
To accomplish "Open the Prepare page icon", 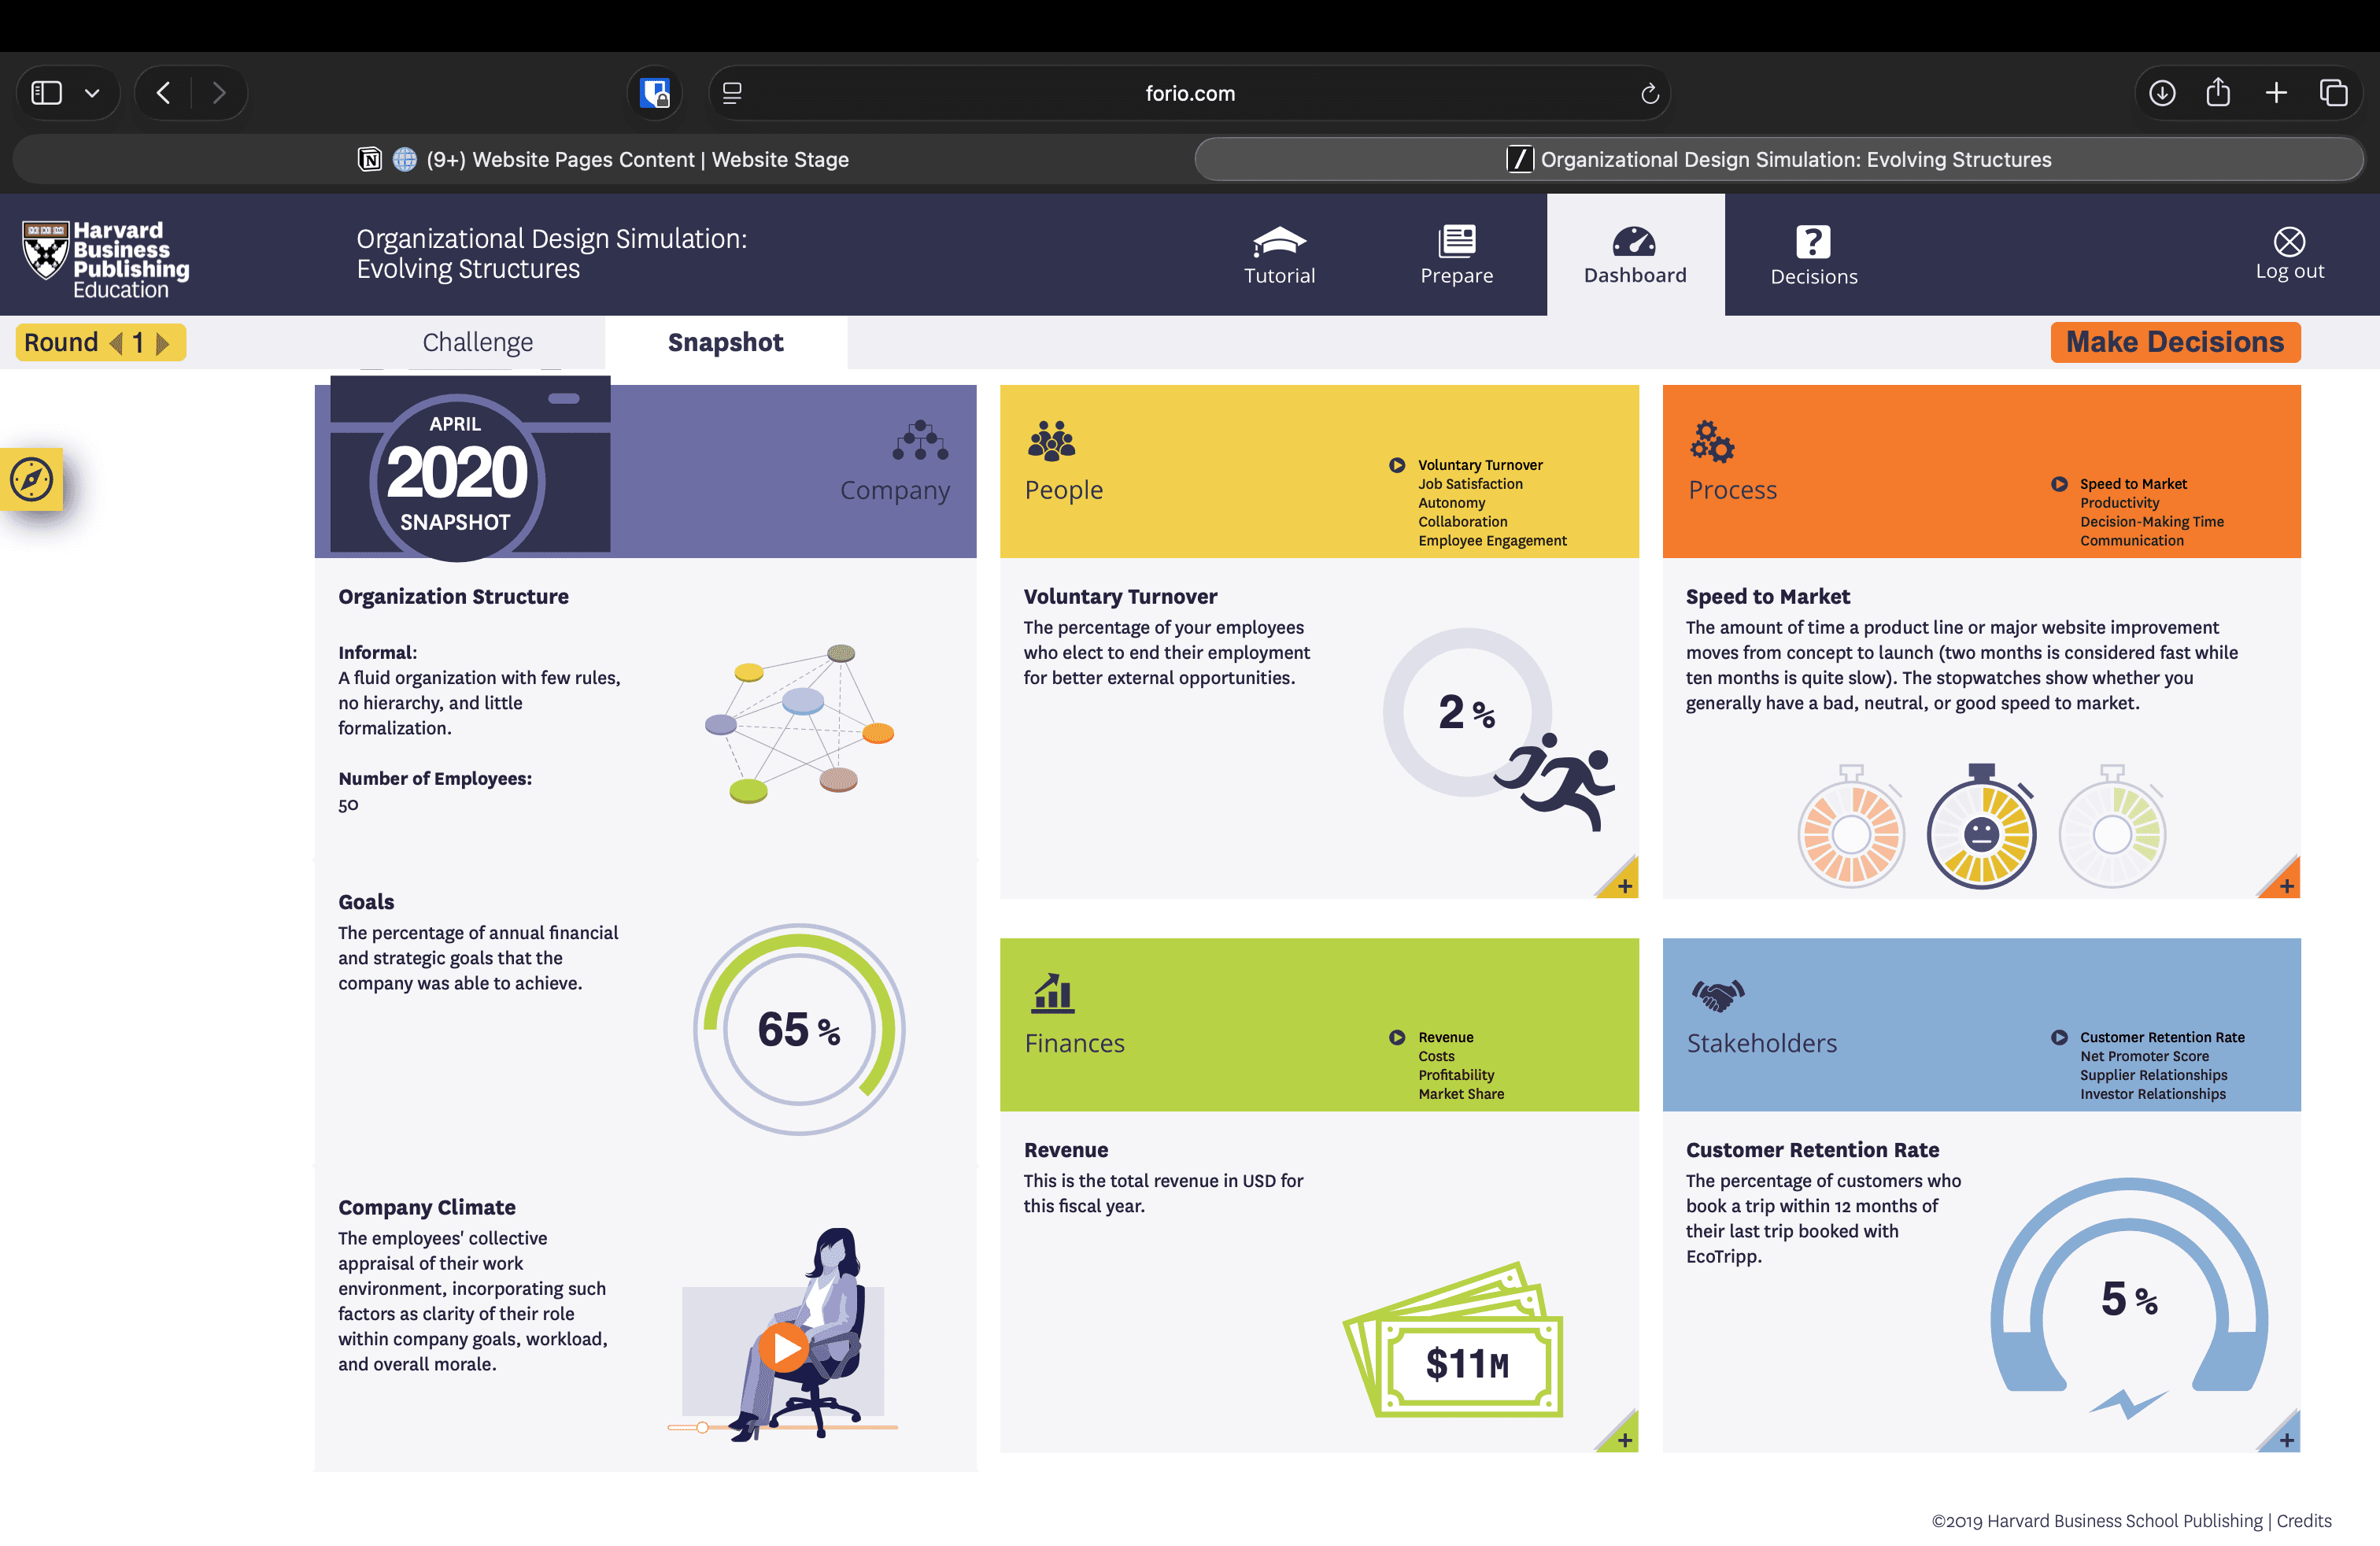I will [x=1456, y=241].
